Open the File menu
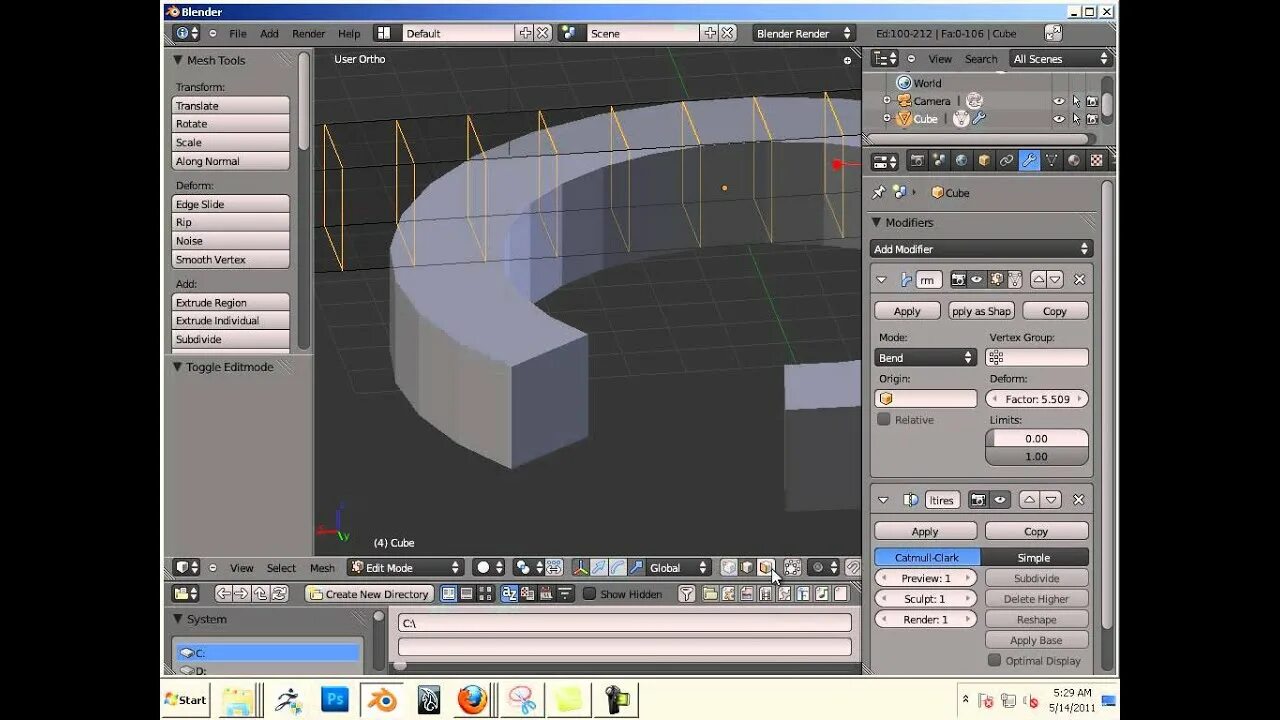Screen dimensions: 1280x720 (238, 33)
